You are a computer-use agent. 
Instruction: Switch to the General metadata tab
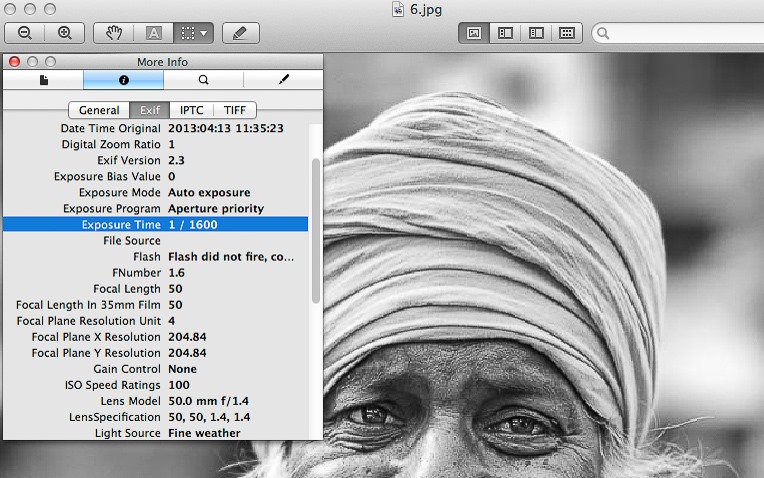(x=99, y=110)
